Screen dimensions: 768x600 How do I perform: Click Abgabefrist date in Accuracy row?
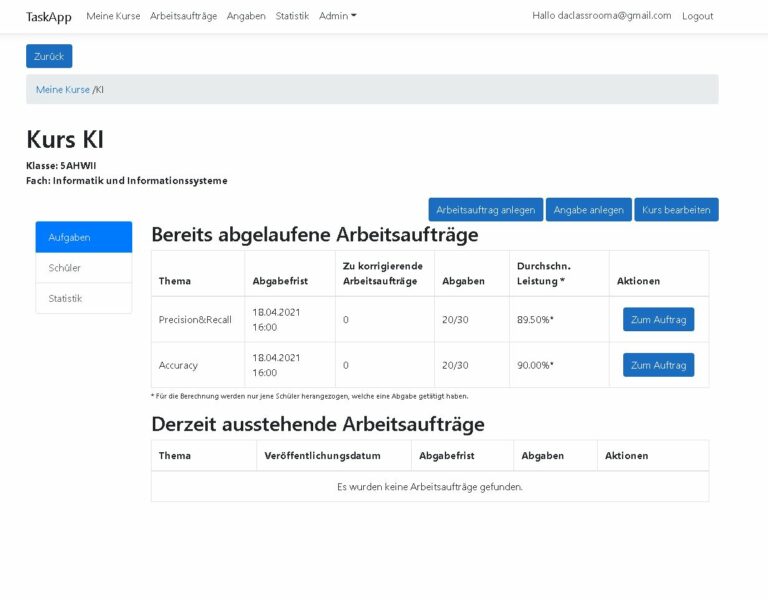click(276, 365)
